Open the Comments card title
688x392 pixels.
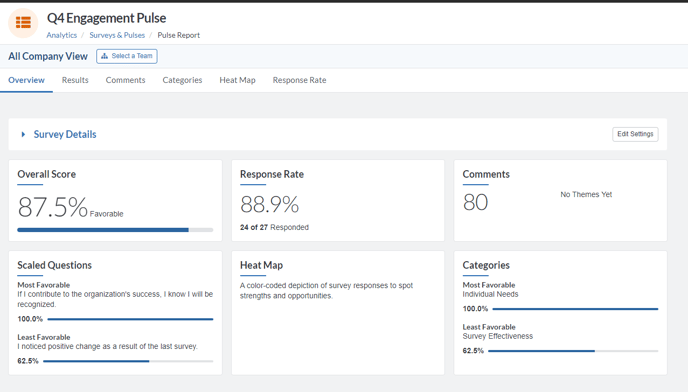(486, 174)
